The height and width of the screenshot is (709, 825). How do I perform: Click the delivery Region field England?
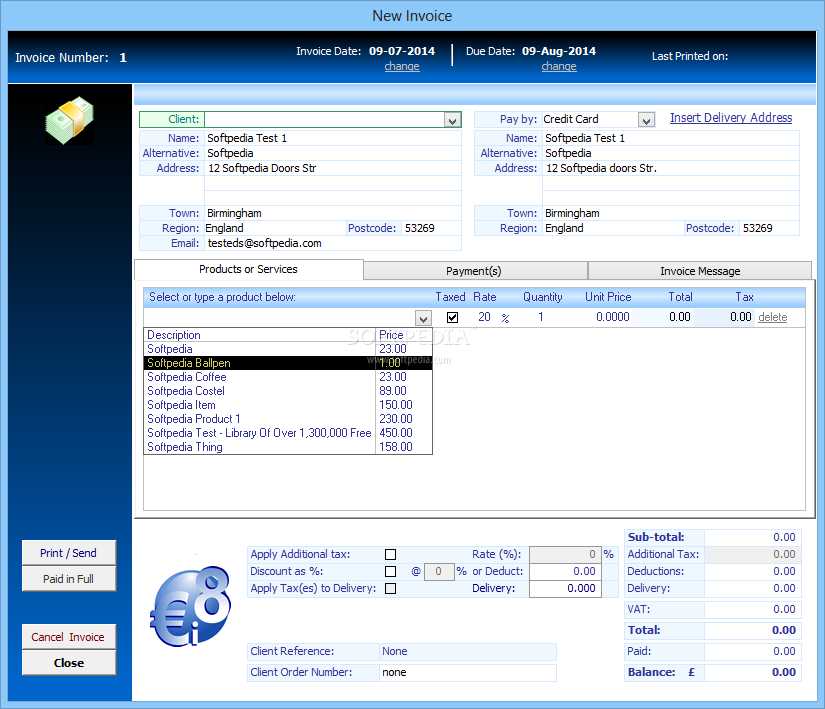[613, 228]
